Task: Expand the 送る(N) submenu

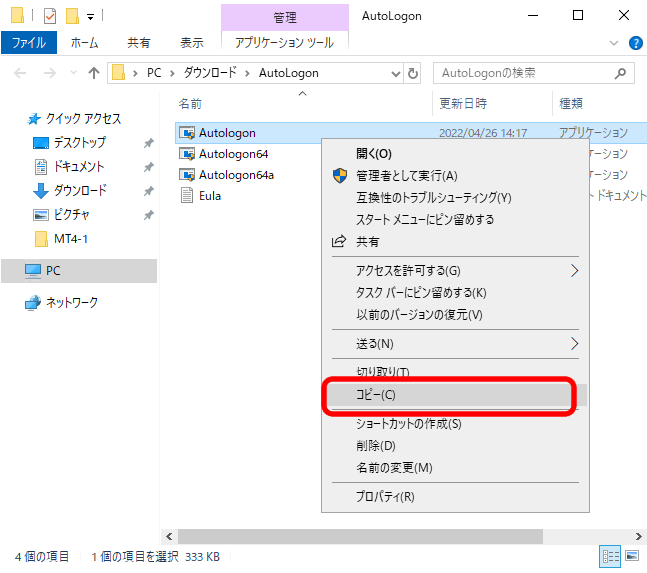Action: 455,344
